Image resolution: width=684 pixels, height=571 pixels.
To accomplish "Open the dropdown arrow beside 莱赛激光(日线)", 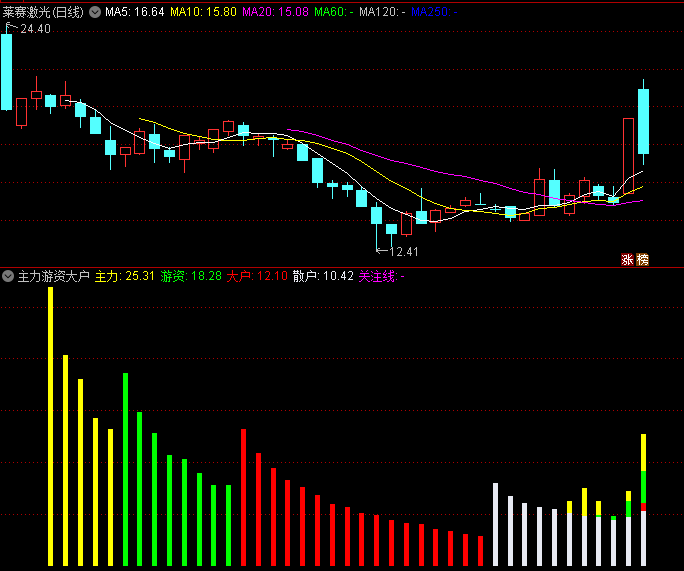I will point(95,12).
